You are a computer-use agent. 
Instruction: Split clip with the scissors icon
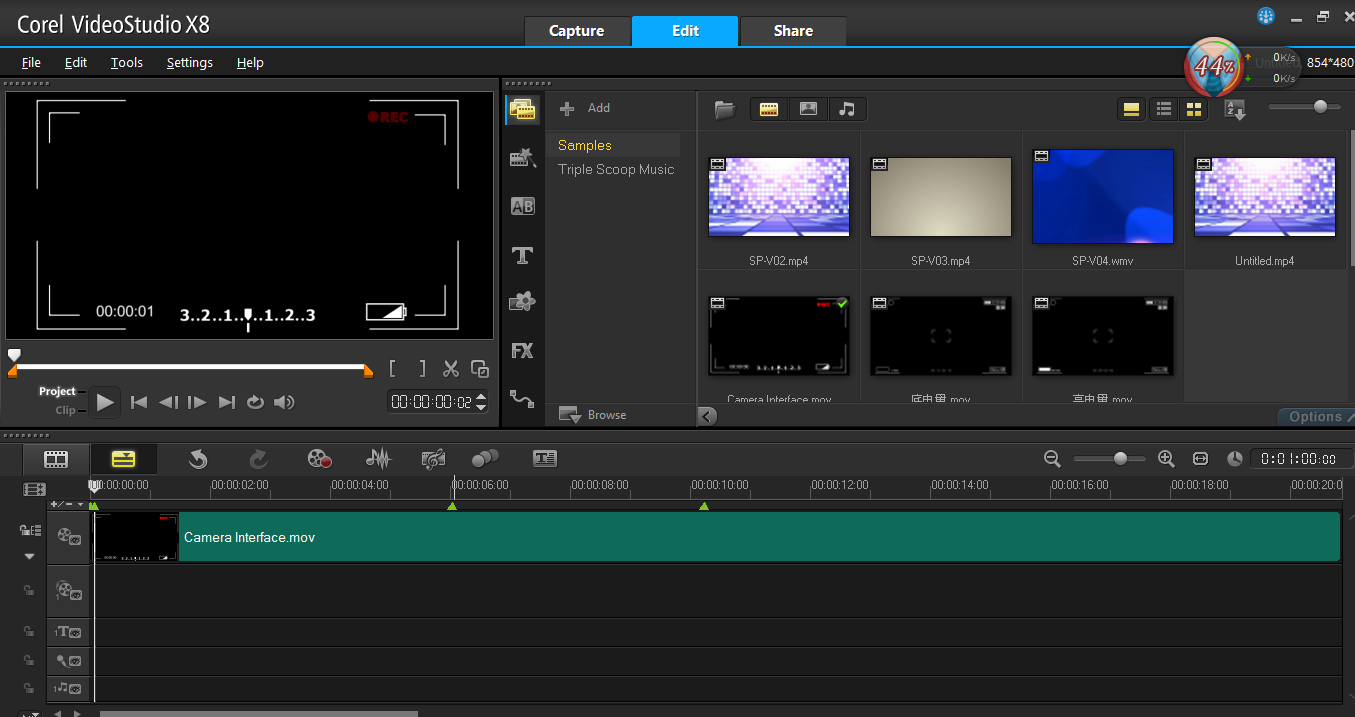pyautogui.click(x=451, y=369)
